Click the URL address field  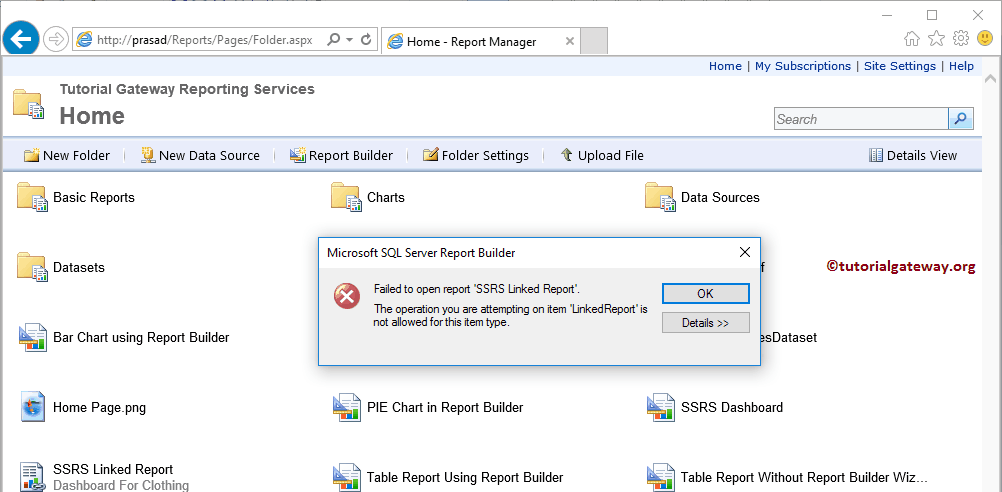click(x=204, y=40)
